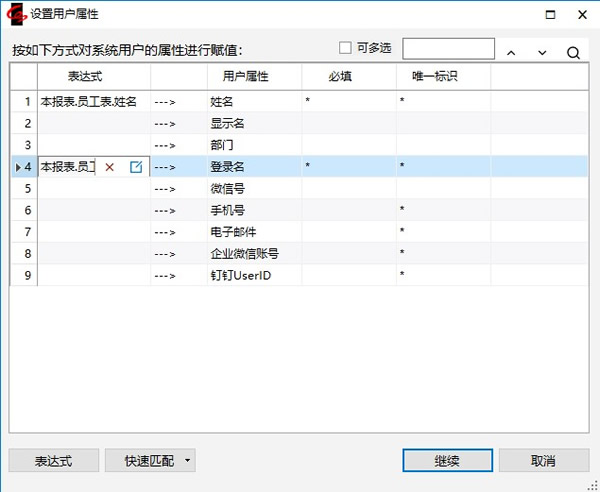Click the search text input field

click(x=448, y=48)
